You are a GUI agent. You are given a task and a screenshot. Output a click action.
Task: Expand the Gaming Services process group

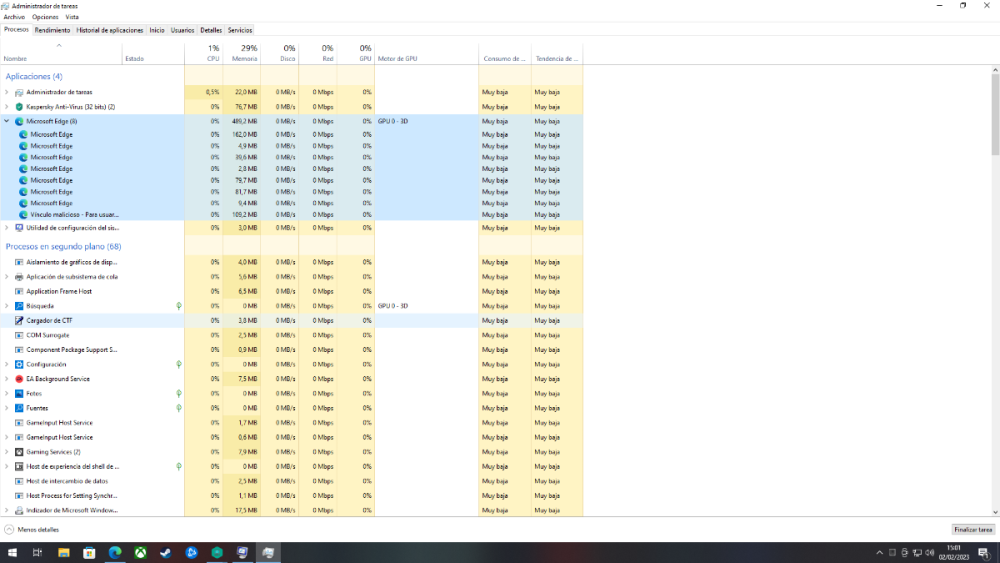pyautogui.click(x=7, y=452)
